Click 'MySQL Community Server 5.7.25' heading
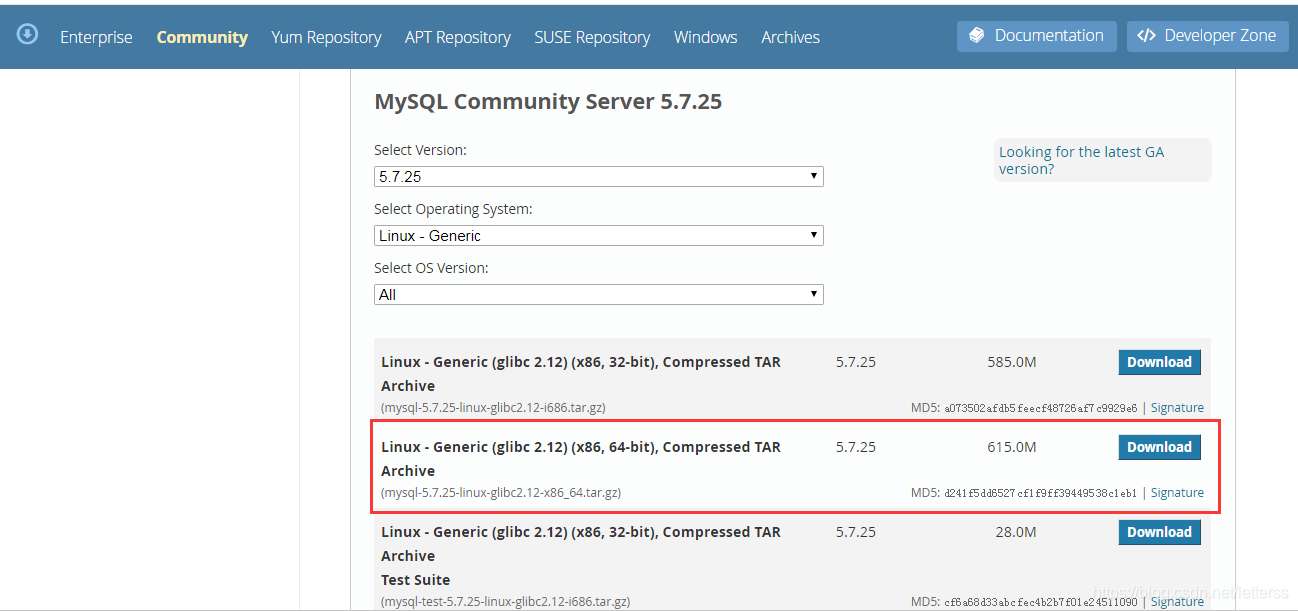The width and height of the screenshot is (1298, 611). coord(548,101)
